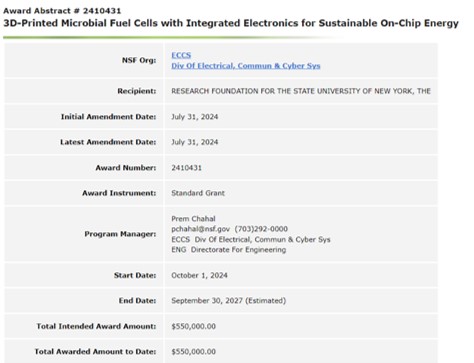Viewport: 474px width, 363px height.
Task: Select the recipient Research Foundation text
Action: [x=301, y=91]
